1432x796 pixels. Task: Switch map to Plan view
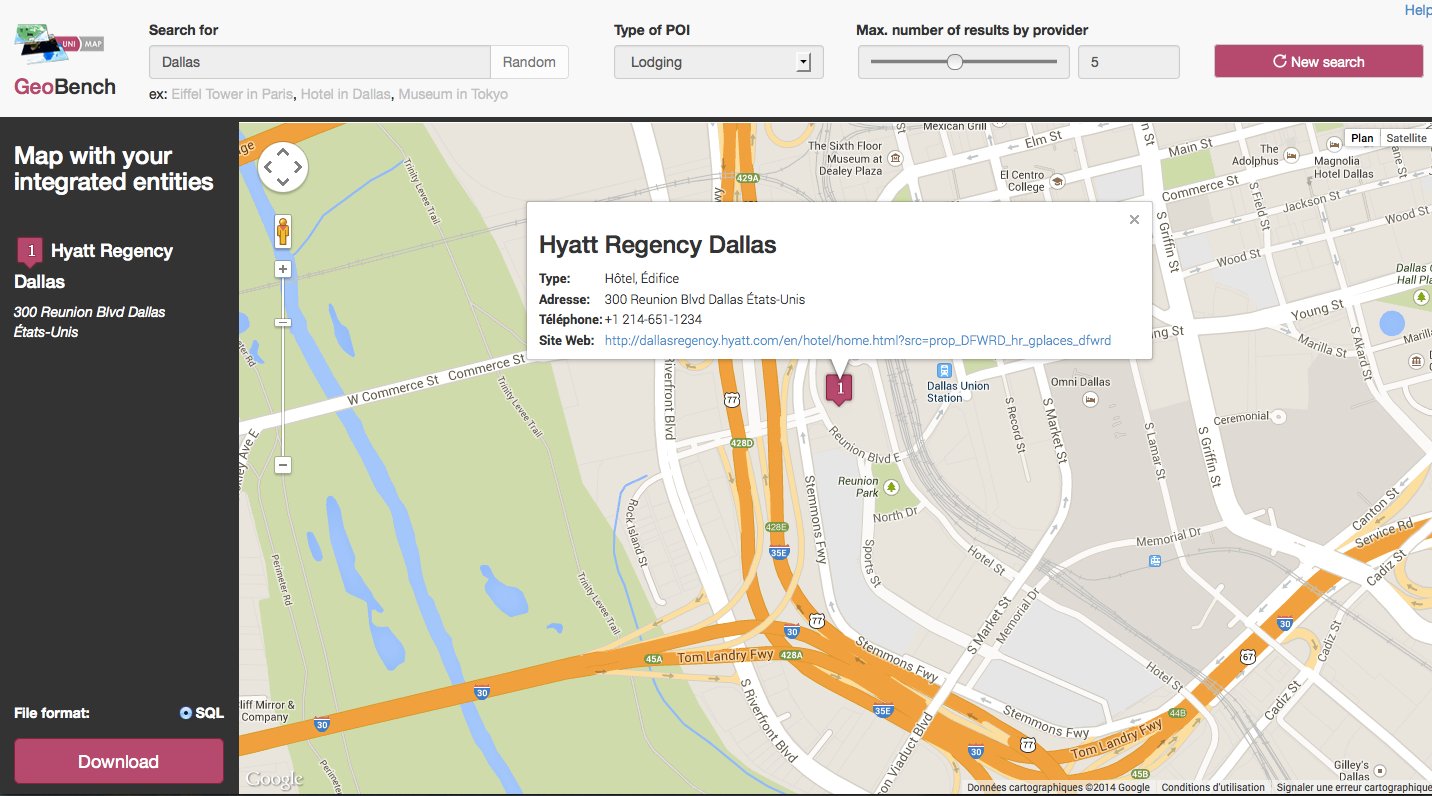pos(1362,138)
